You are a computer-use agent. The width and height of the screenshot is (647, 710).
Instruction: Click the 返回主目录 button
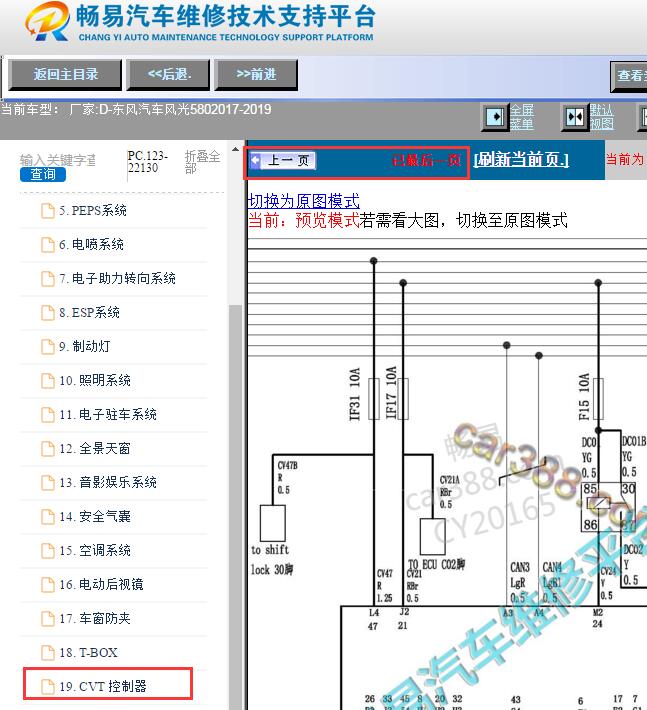(x=65, y=74)
